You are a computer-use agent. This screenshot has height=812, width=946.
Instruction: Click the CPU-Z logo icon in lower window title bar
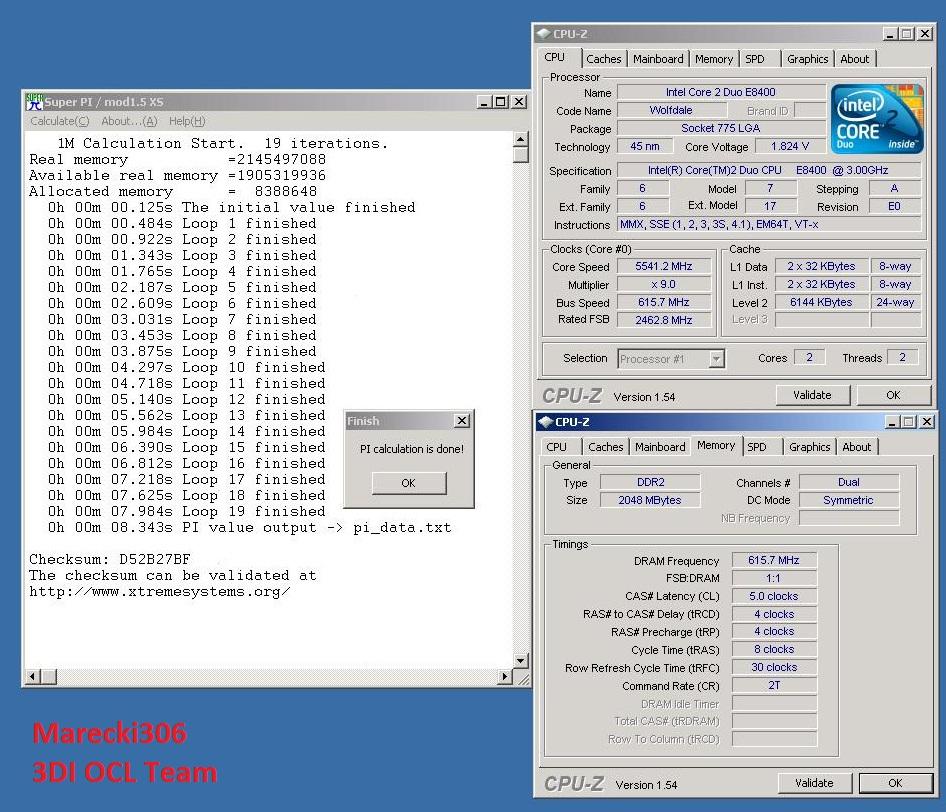[x=545, y=422]
